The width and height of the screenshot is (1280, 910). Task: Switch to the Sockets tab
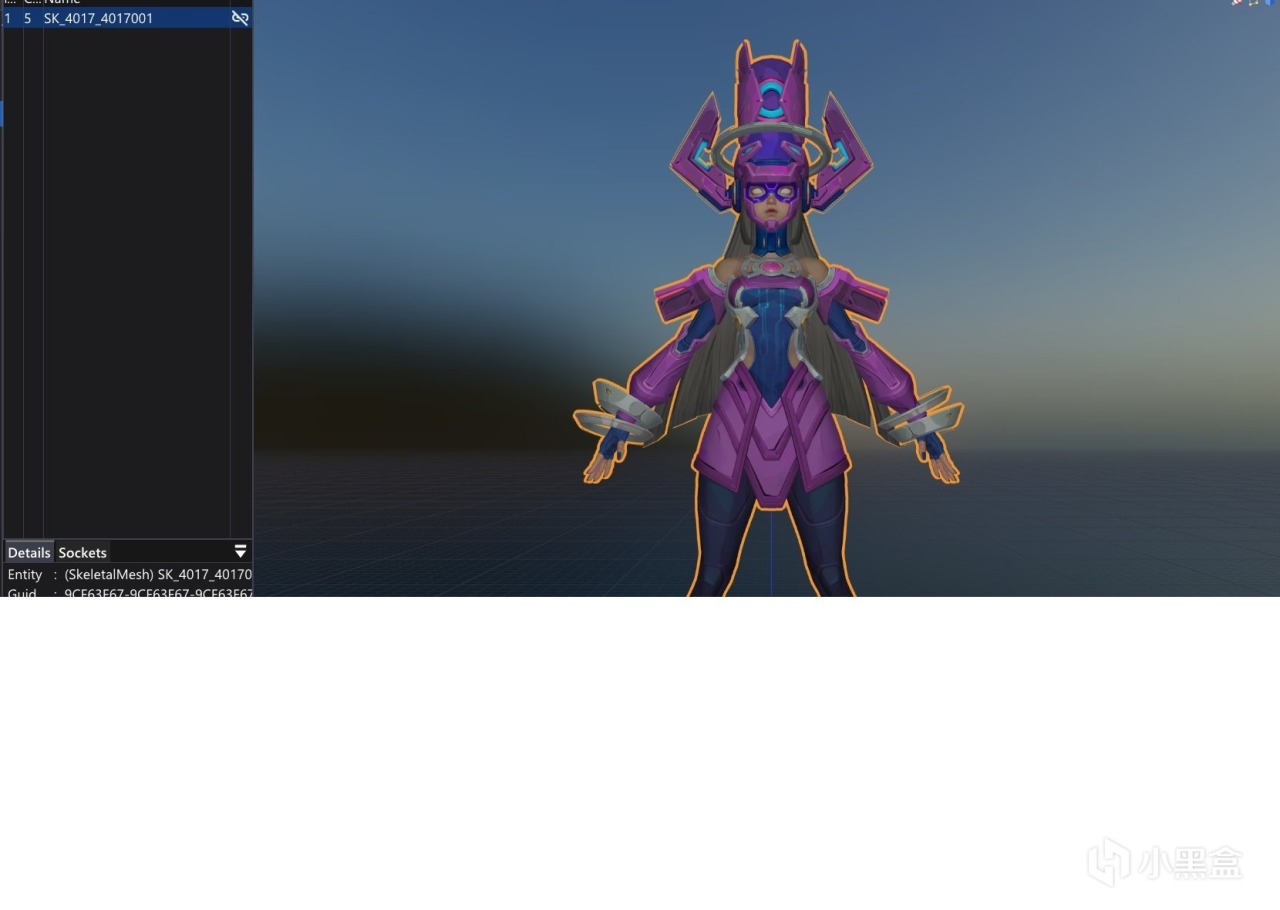click(82, 552)
